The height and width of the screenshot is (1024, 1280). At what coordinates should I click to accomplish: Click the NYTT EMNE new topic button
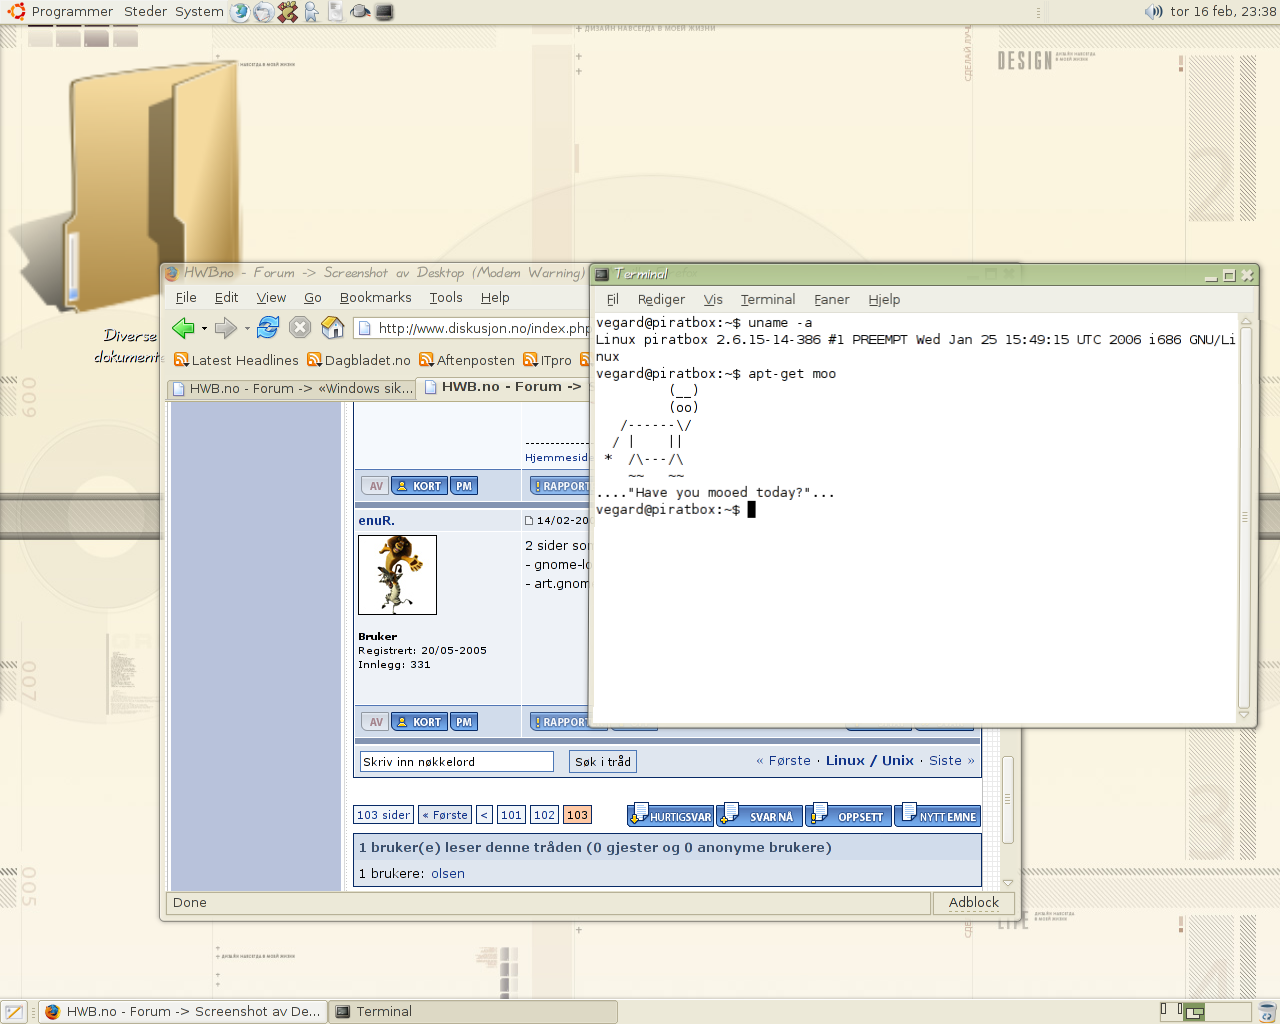point(937,815)
